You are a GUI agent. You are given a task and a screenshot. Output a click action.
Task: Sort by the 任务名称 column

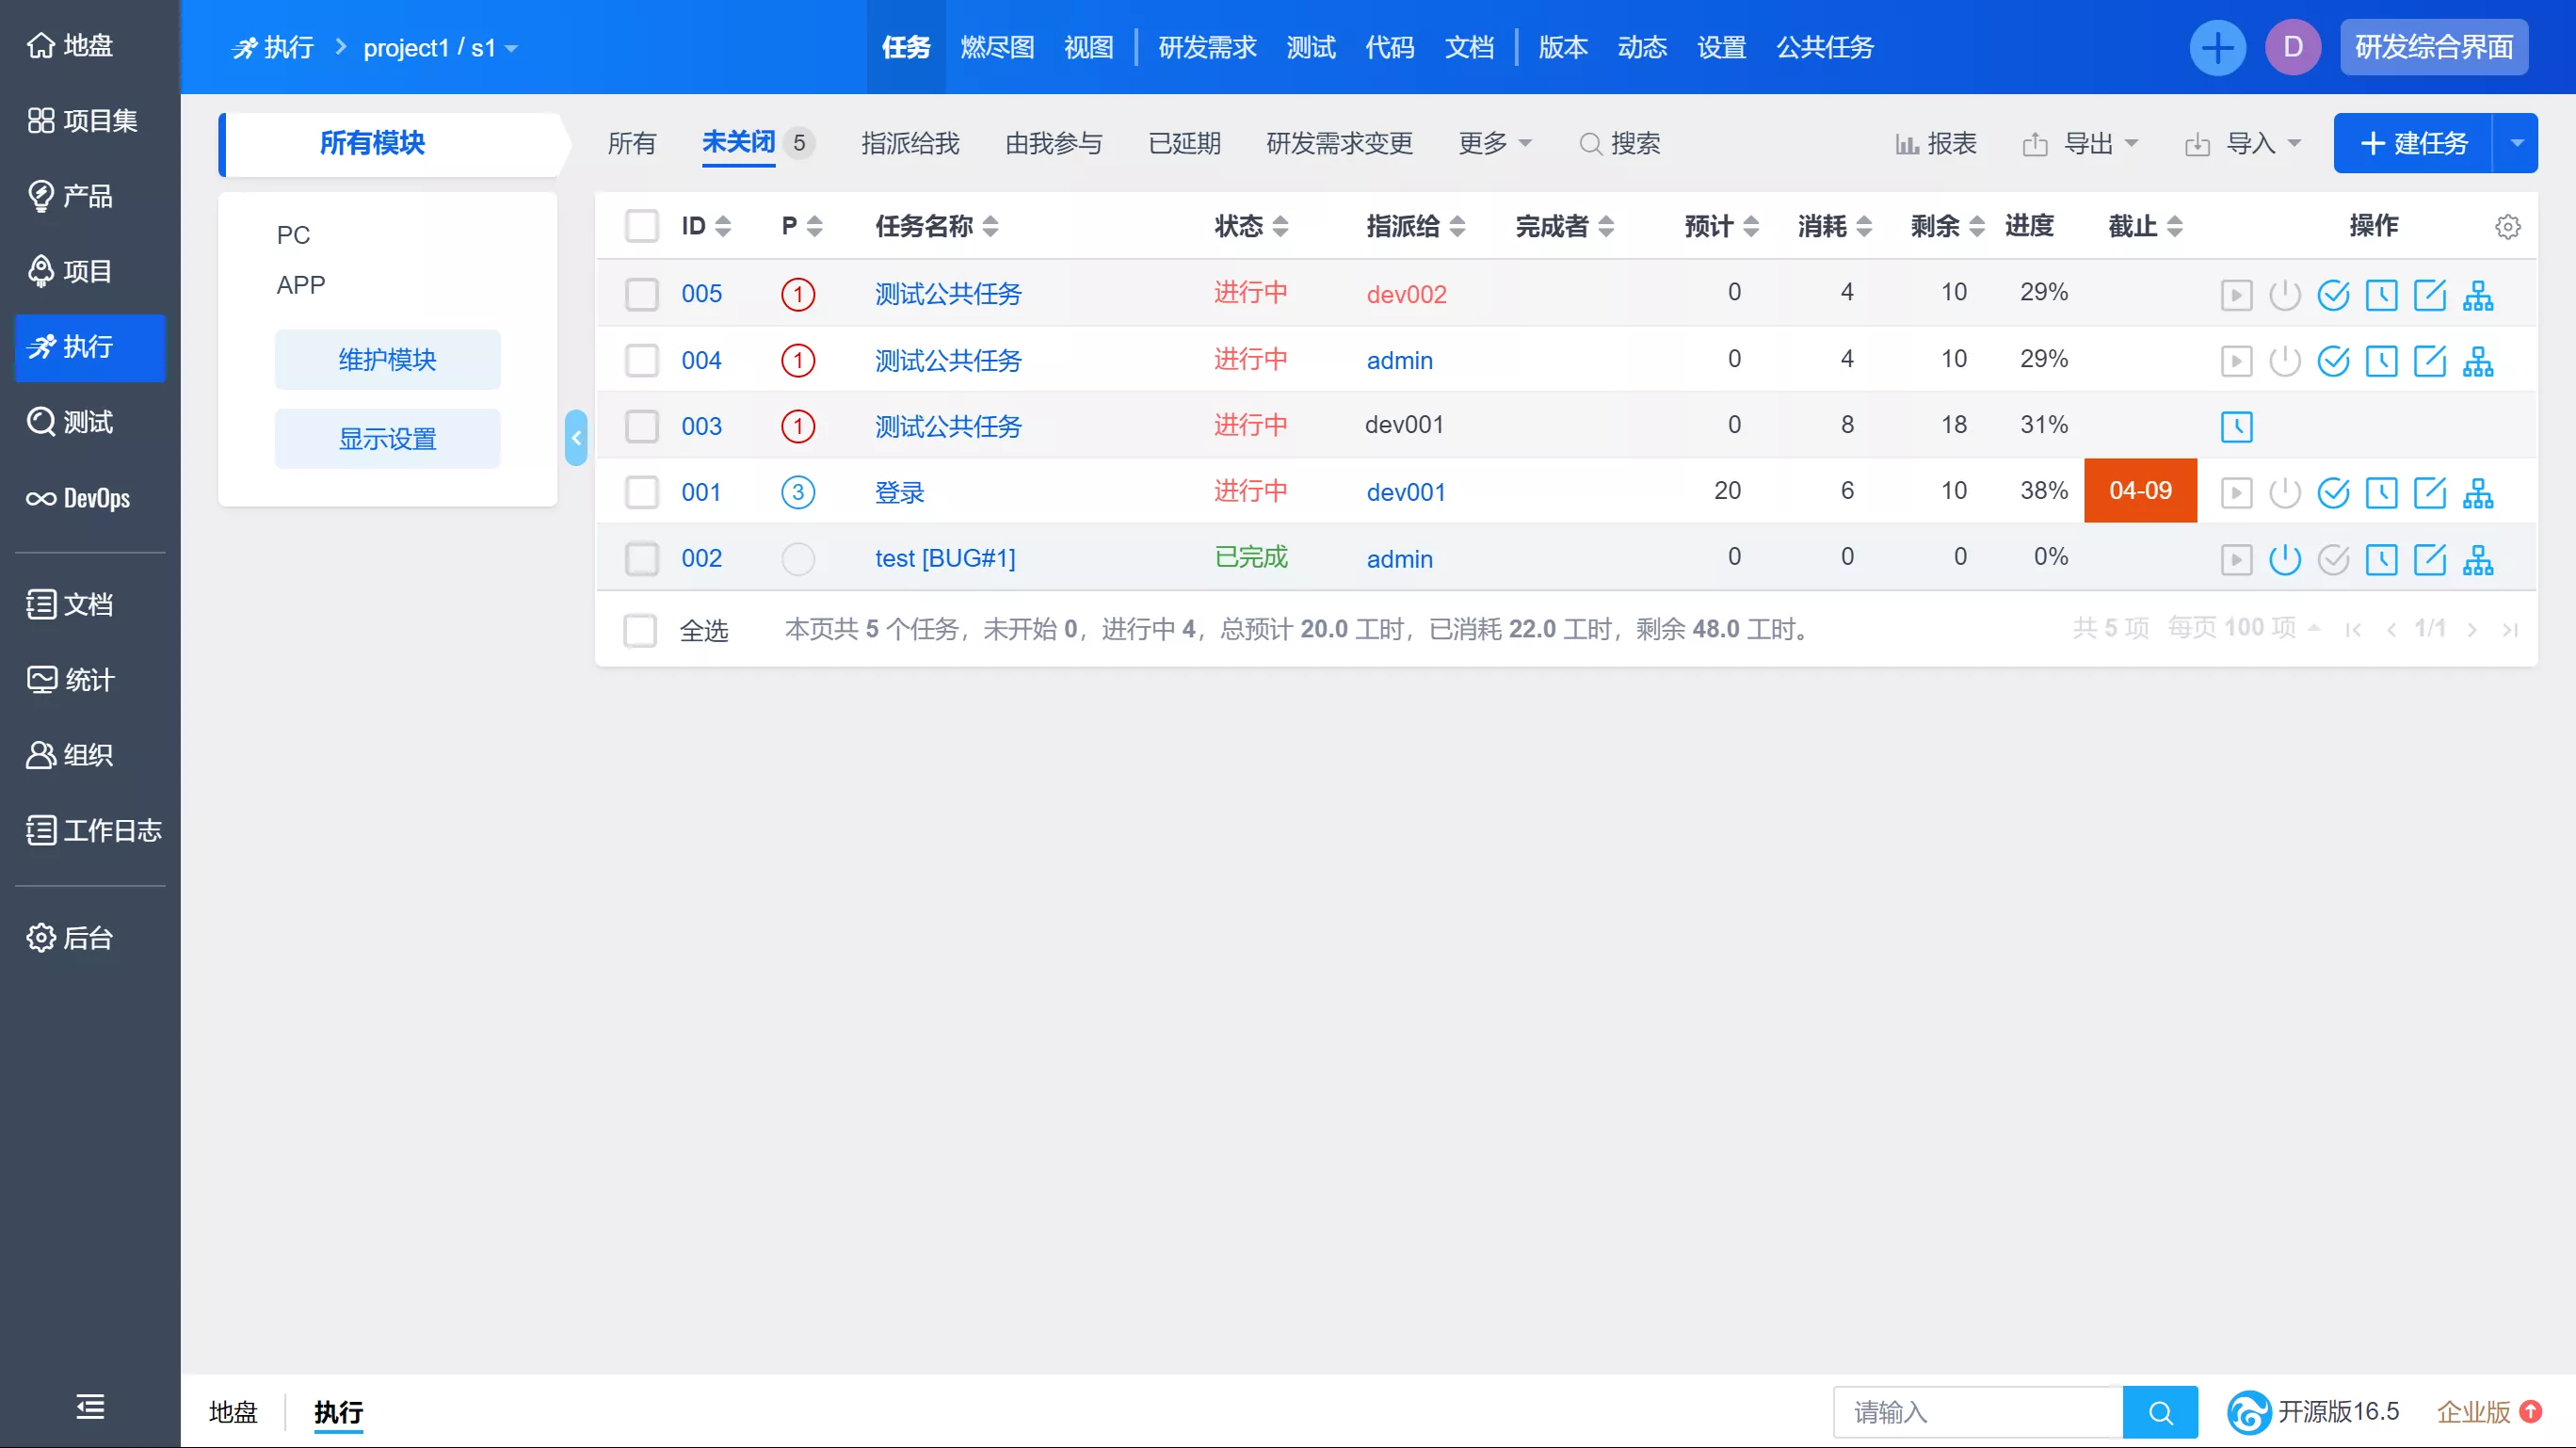(x=936, y=226)
